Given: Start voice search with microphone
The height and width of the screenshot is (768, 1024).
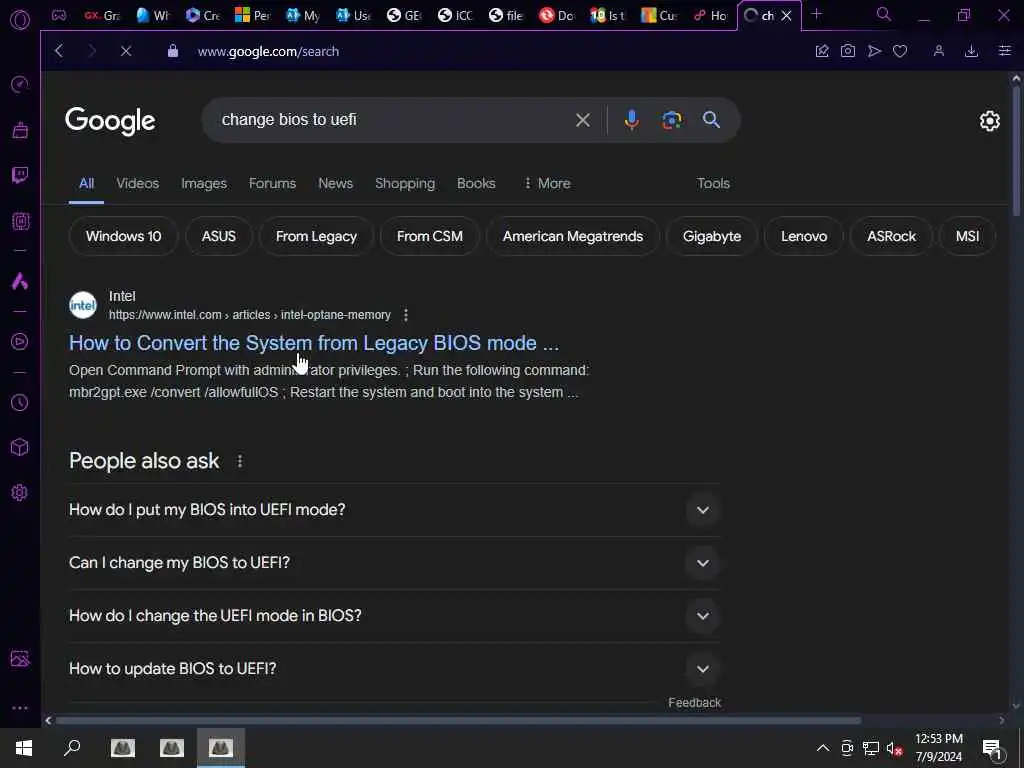Looking at the screenshot, I should (632, 120).
